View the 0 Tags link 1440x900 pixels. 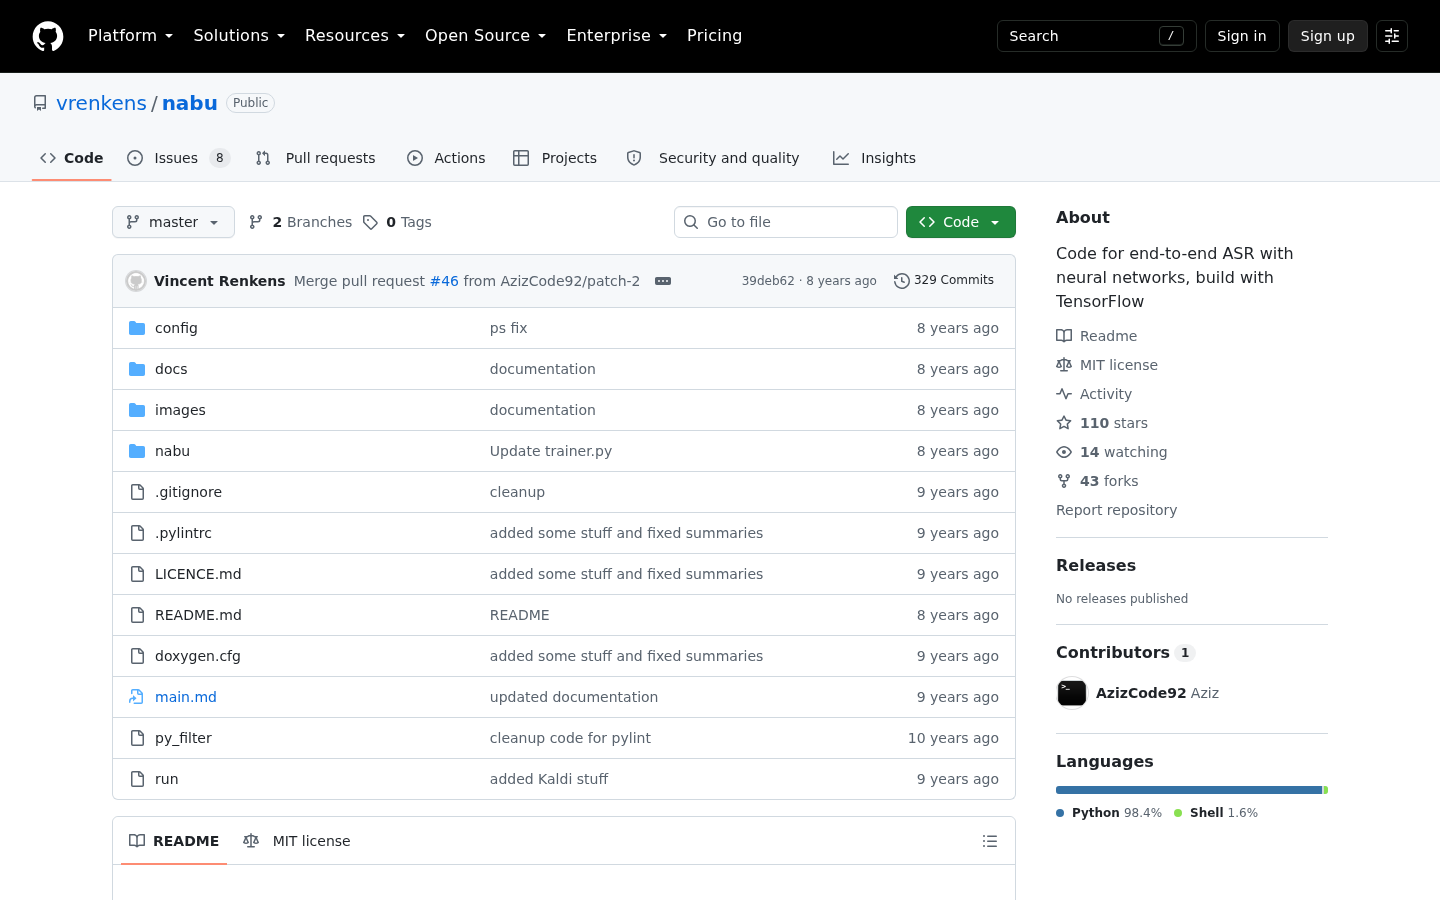click(397, 222)
